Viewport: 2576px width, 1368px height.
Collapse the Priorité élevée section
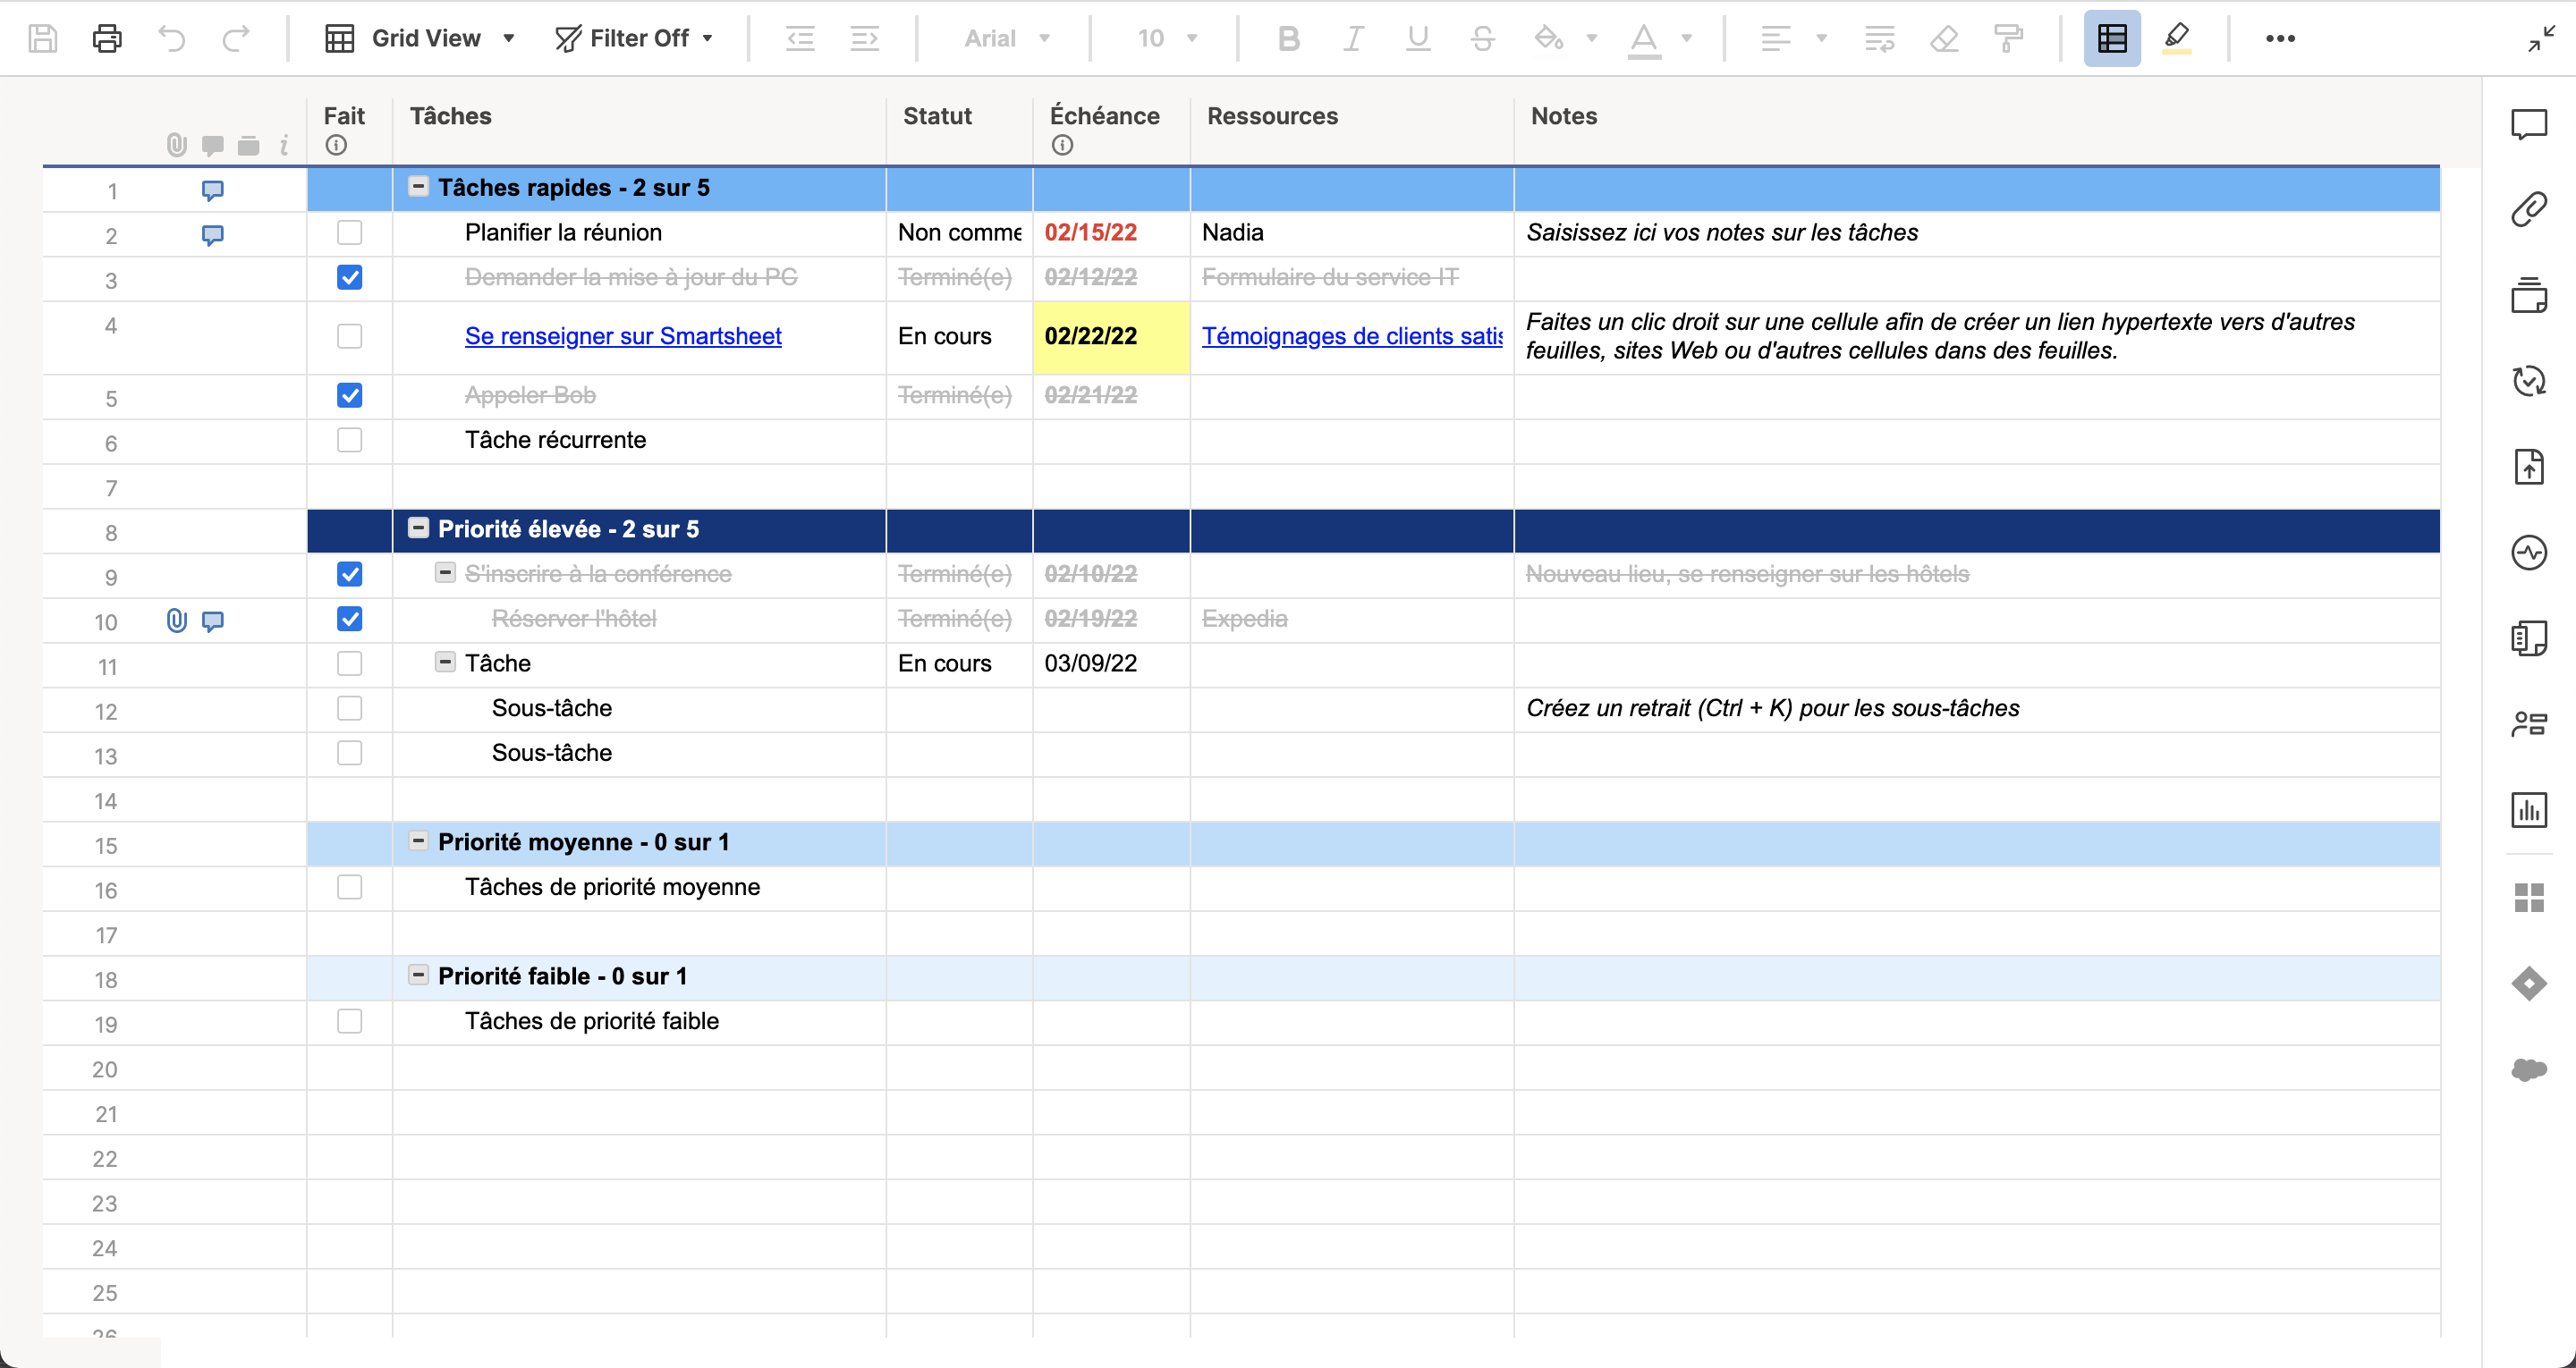[x=418, y=528]
